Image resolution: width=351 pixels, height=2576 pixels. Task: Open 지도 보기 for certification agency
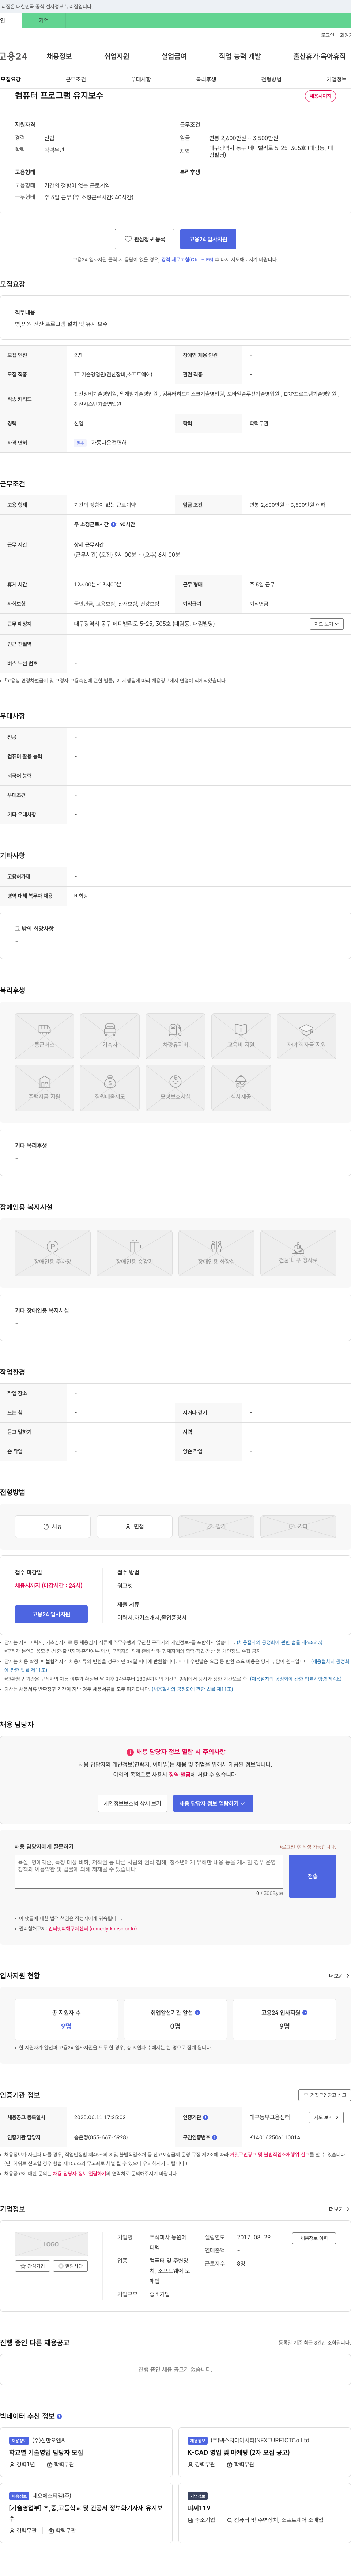coord(326,2117)
